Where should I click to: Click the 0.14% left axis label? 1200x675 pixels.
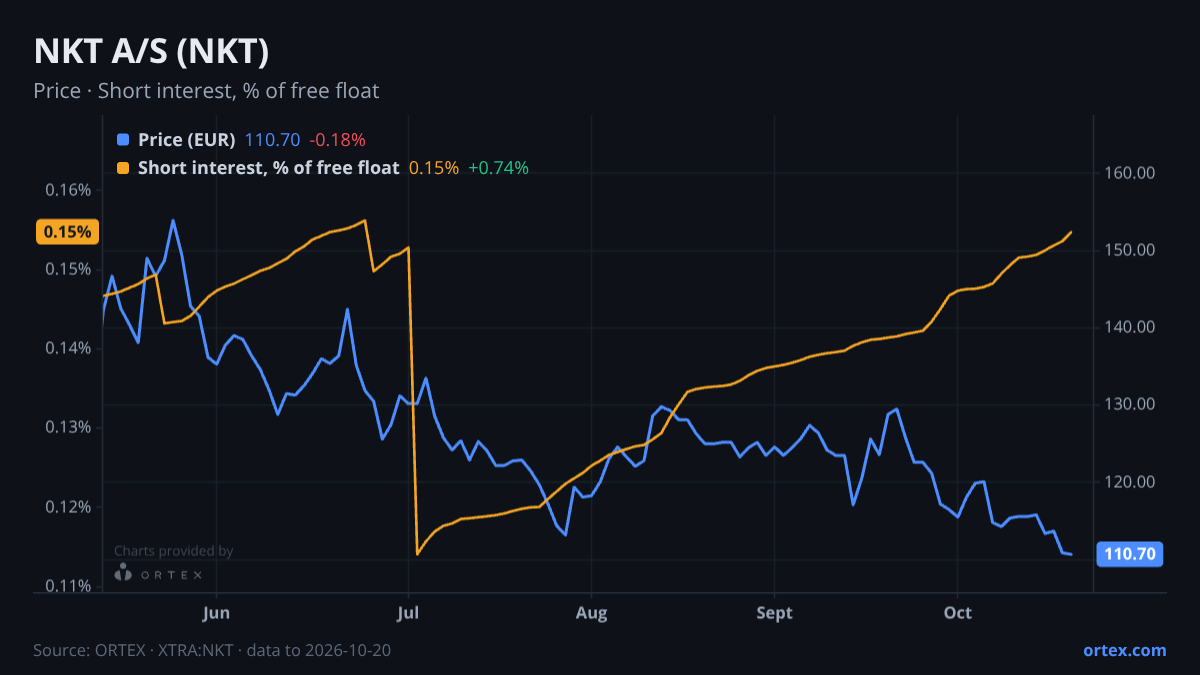(x=68, y=348)
